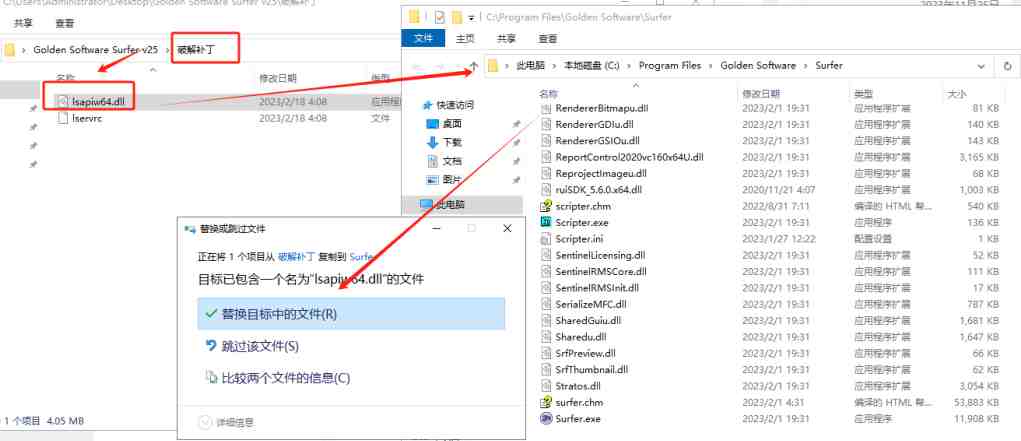Sort by 修改日期 column in Surfer window

761,94
